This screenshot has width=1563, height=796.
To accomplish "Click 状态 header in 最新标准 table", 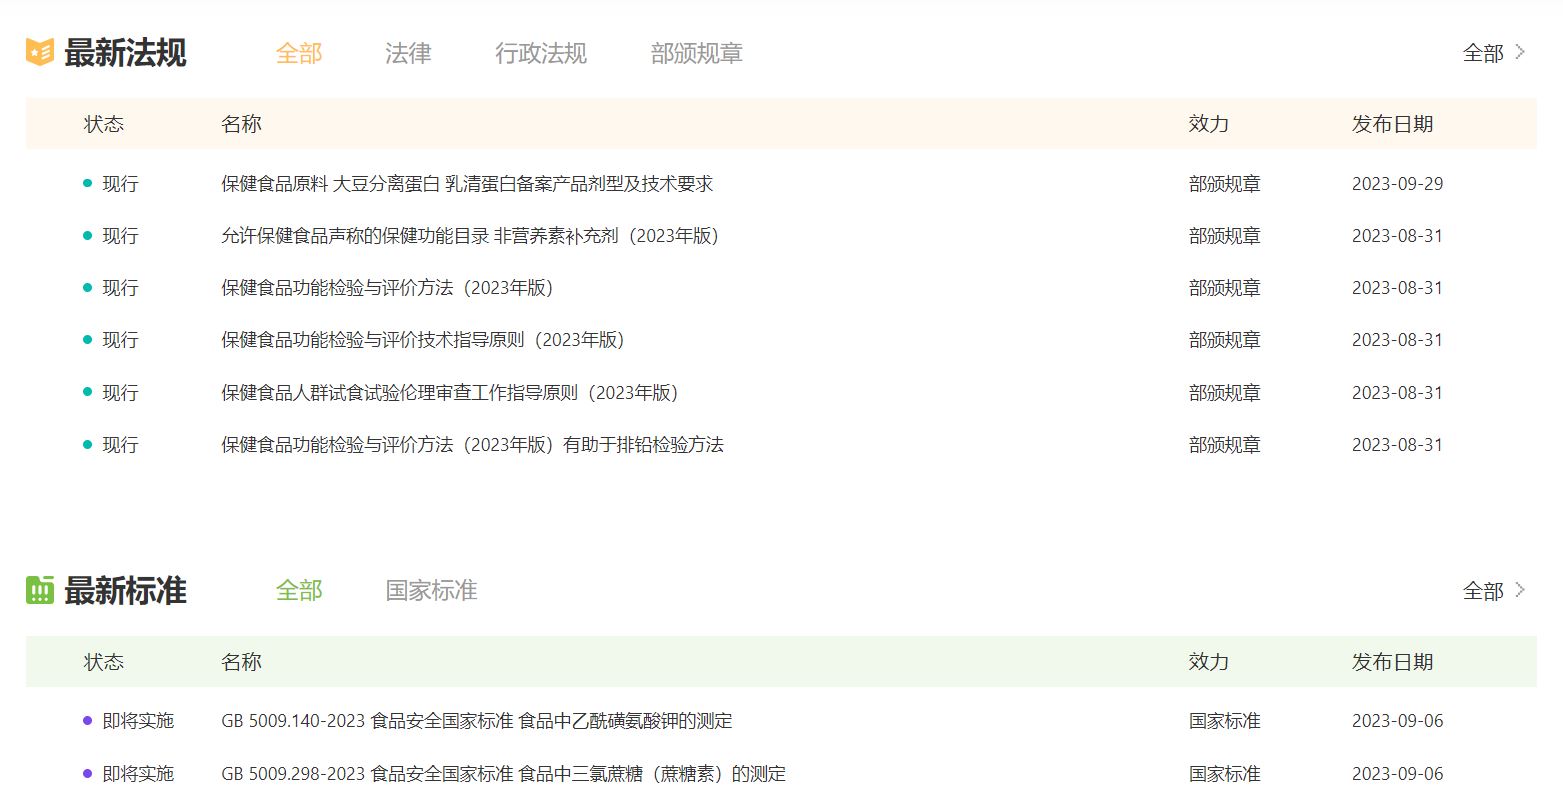I will tap(104, 662).
